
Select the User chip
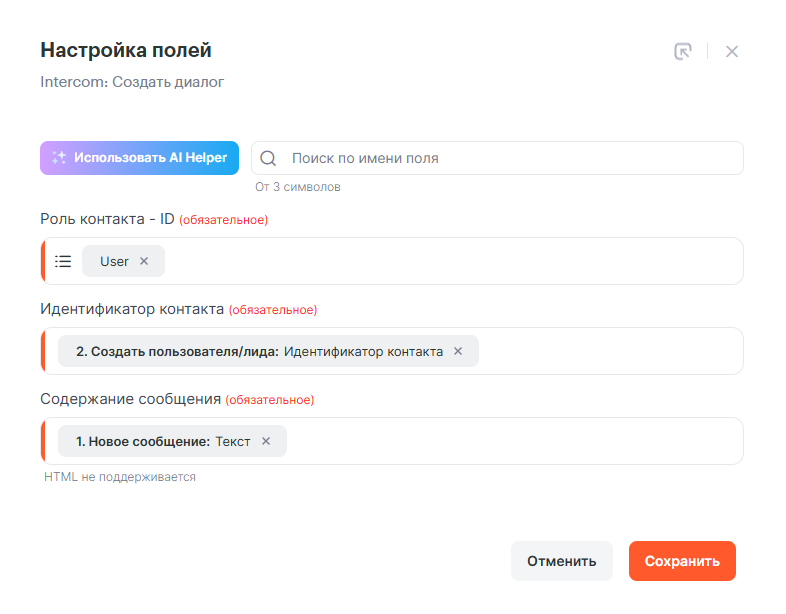114,261
